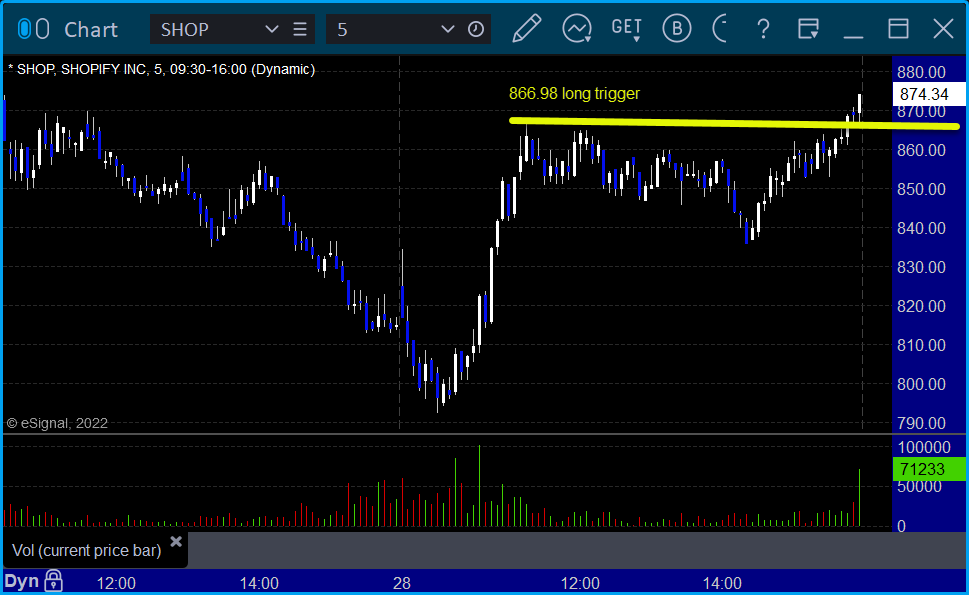Screen dimensions: 969x595
Task: Select the pencil drawing tools icon
Action: [x=527, y=28]
